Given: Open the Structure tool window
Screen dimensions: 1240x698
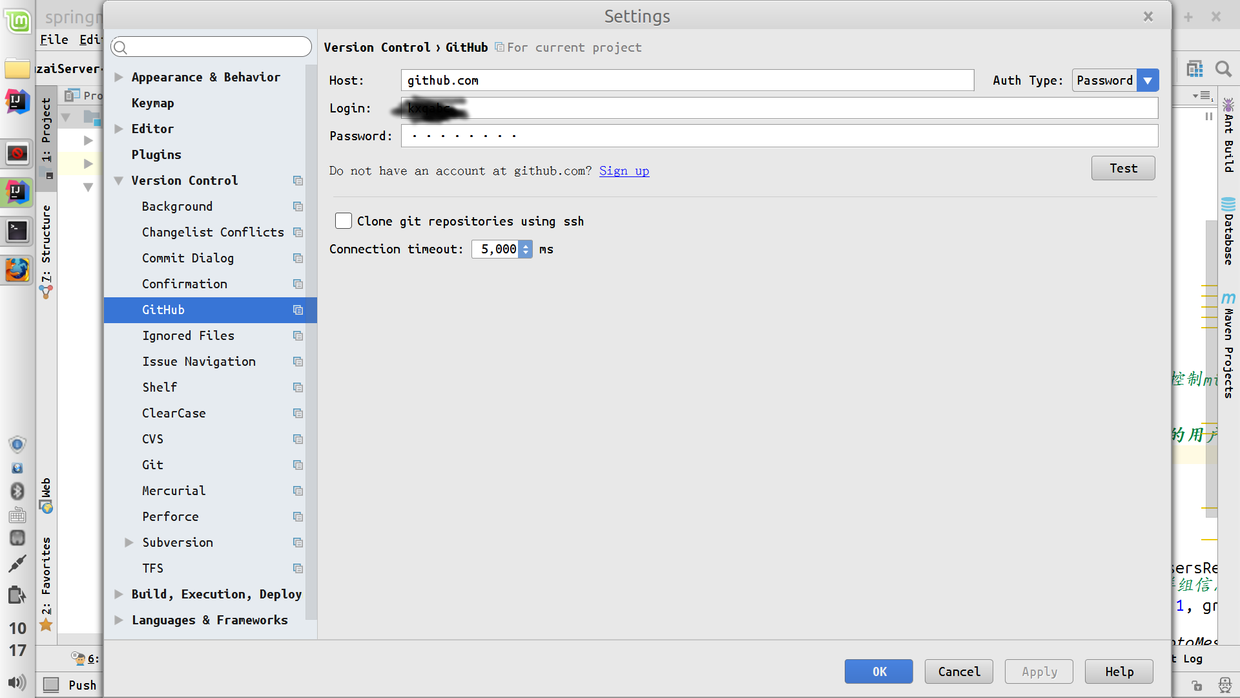Looking at the screenshot, I should [46, 240].
